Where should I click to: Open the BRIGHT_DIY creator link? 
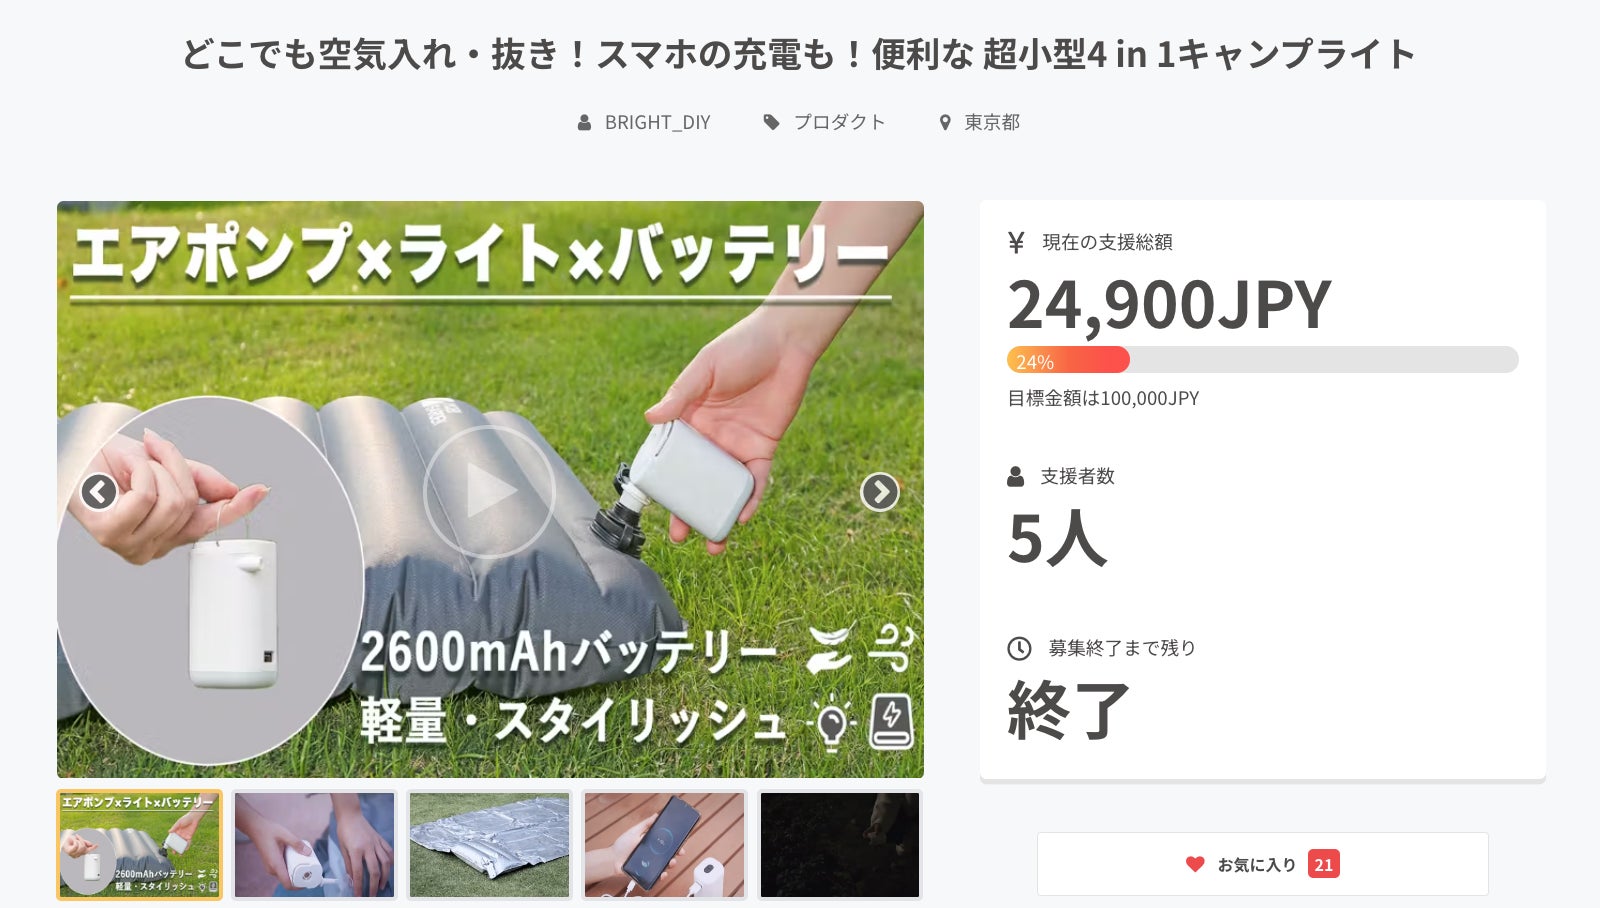coord(657,122)
